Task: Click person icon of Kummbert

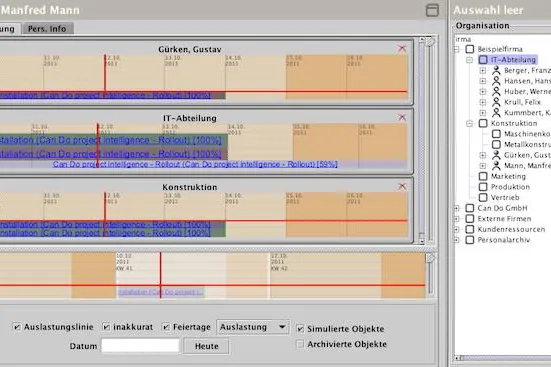Action: click(496, 112)
